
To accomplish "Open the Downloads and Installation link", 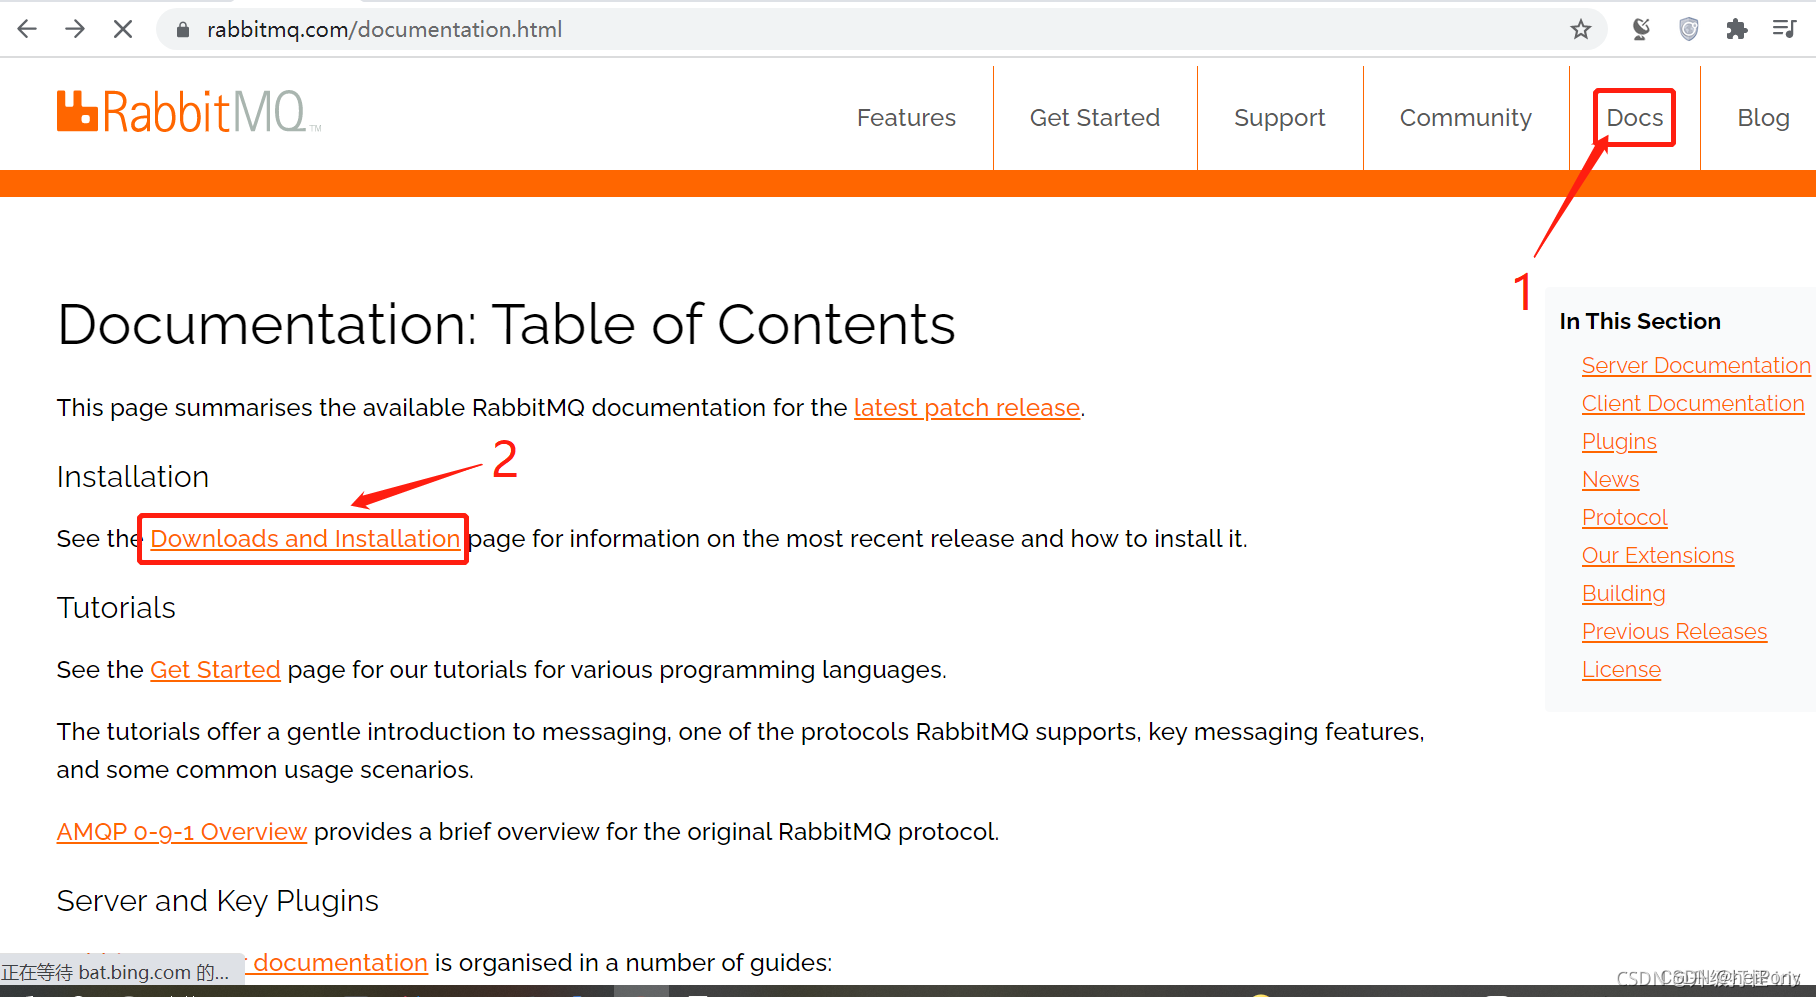I will point(305,539).
